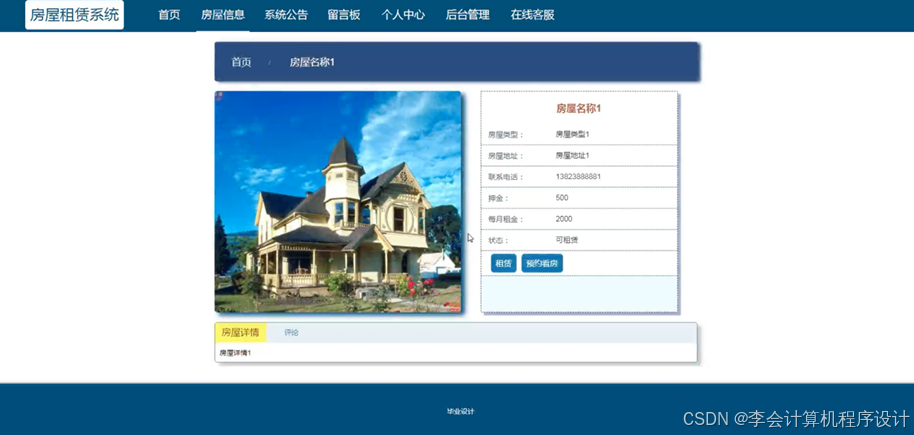Screen dimensions: 914x435
Task: Click the 房屋地址1 value
Action: pyautogui.click(x=572, y=156)
